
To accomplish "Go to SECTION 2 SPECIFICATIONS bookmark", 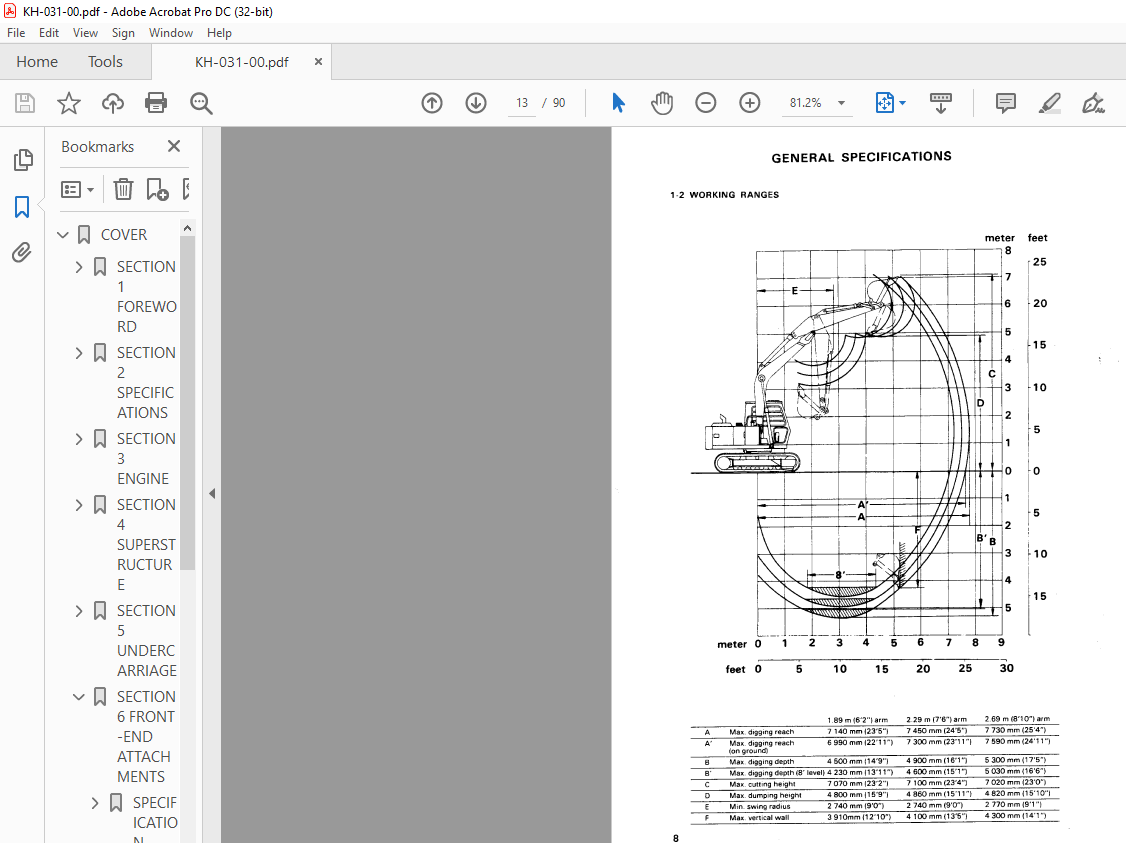I will point(146,383).
